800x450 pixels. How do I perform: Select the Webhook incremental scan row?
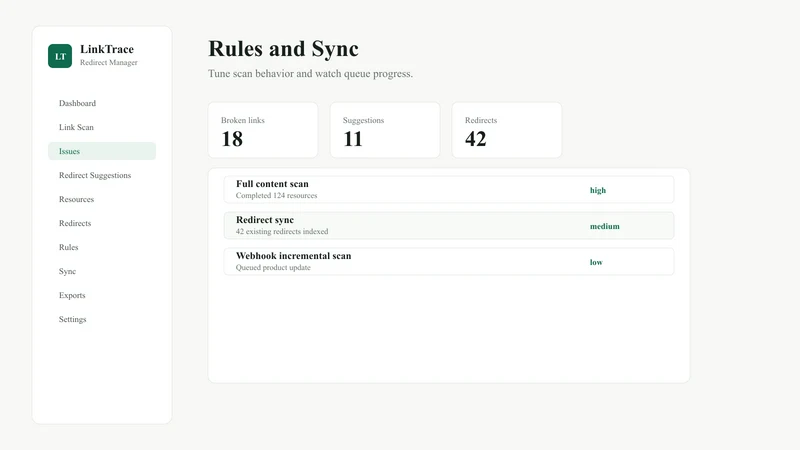click(449, 262)
